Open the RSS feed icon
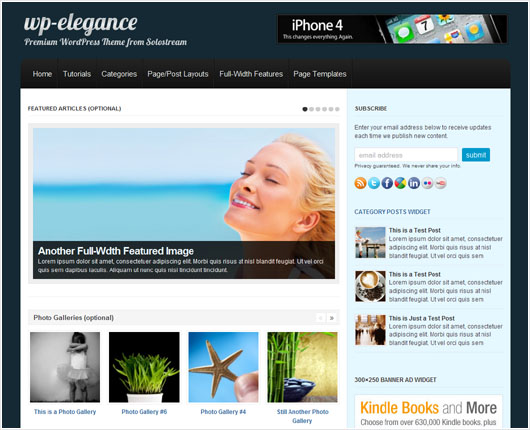Screen dimensions: 530x430 coord(360,183)
